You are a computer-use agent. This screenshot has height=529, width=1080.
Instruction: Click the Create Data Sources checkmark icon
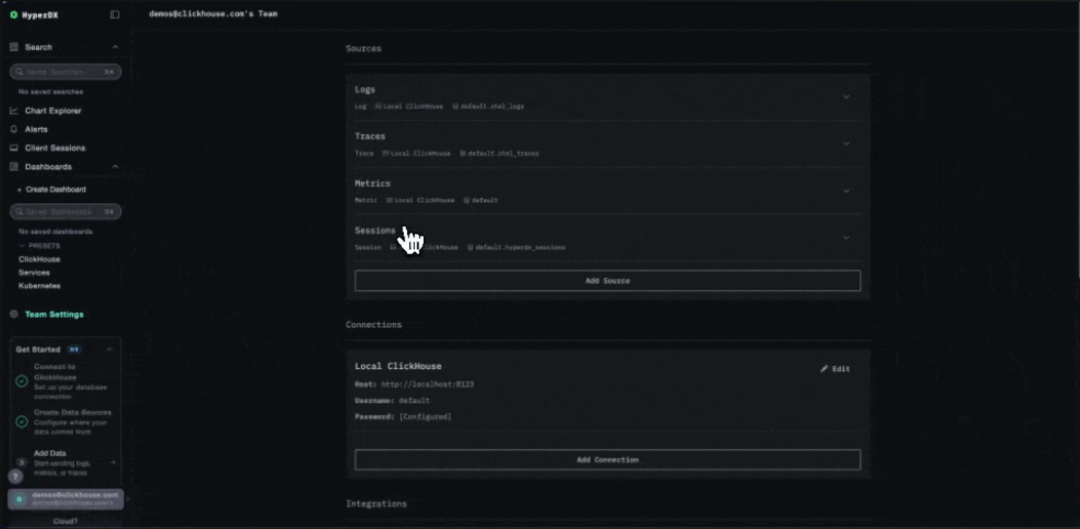click(22, 422)
